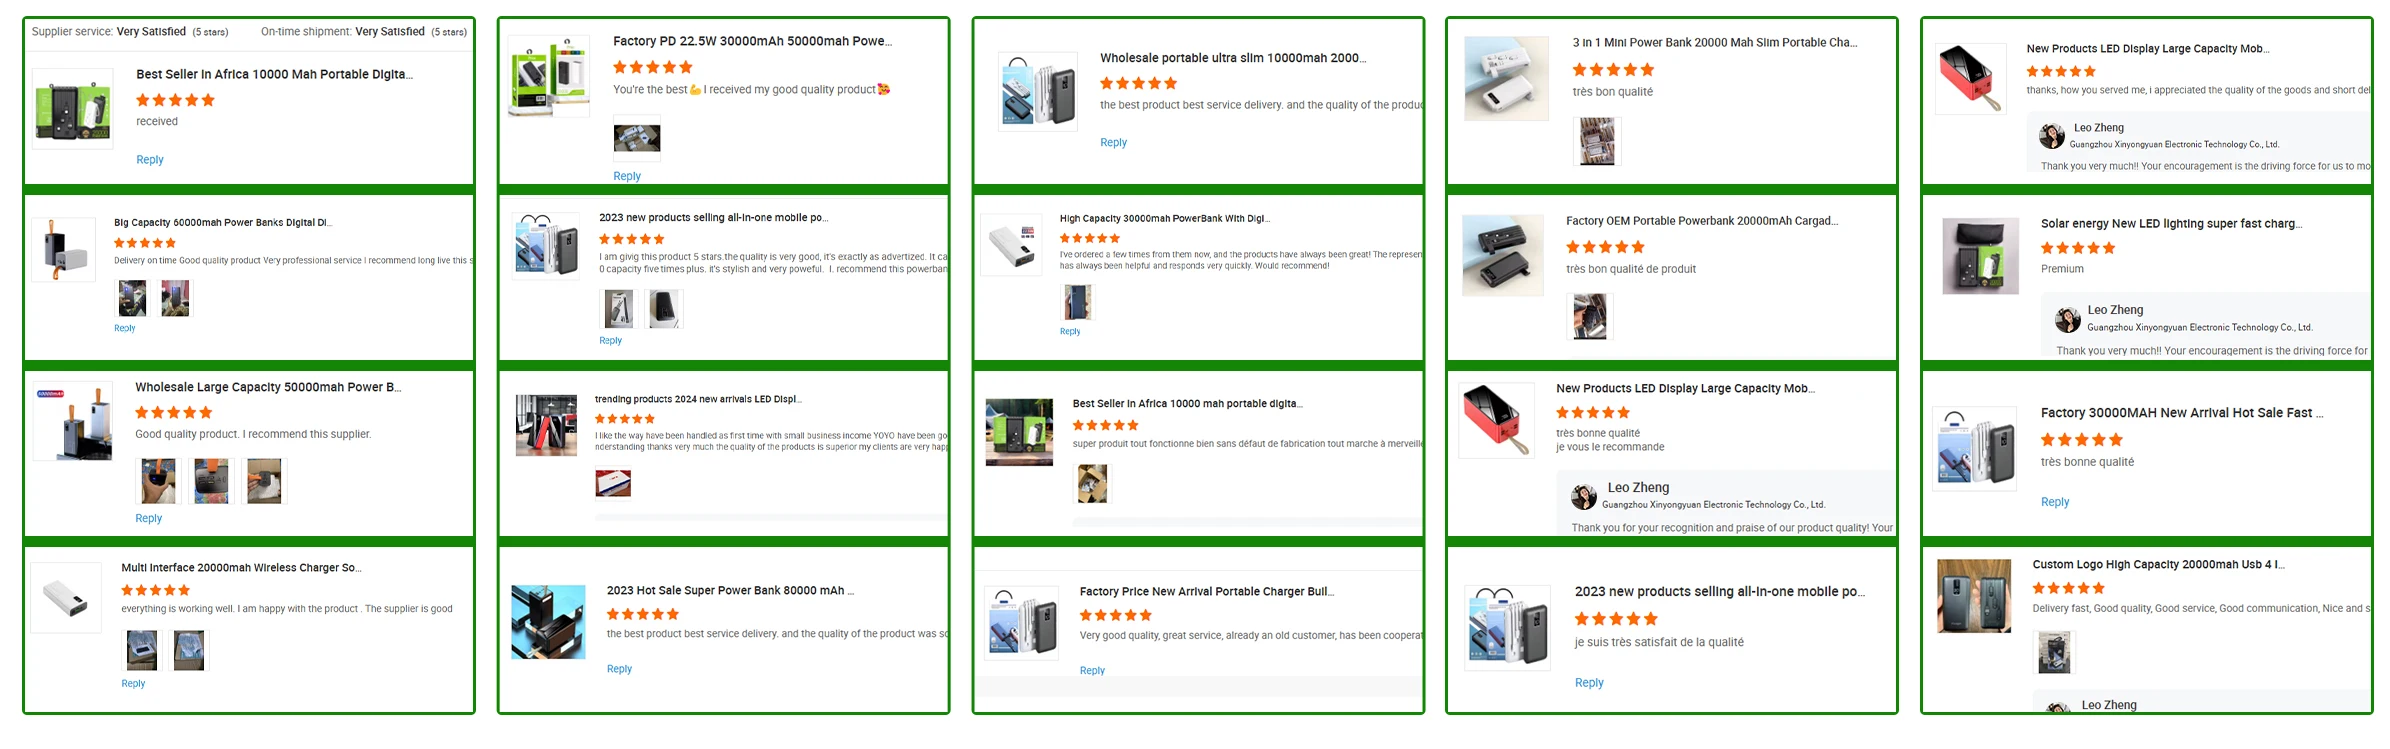Screen dimensions: 2390x749
Task: View review photo under Custom Logo High Capacity 20000mah
Action: (2055, 653)
